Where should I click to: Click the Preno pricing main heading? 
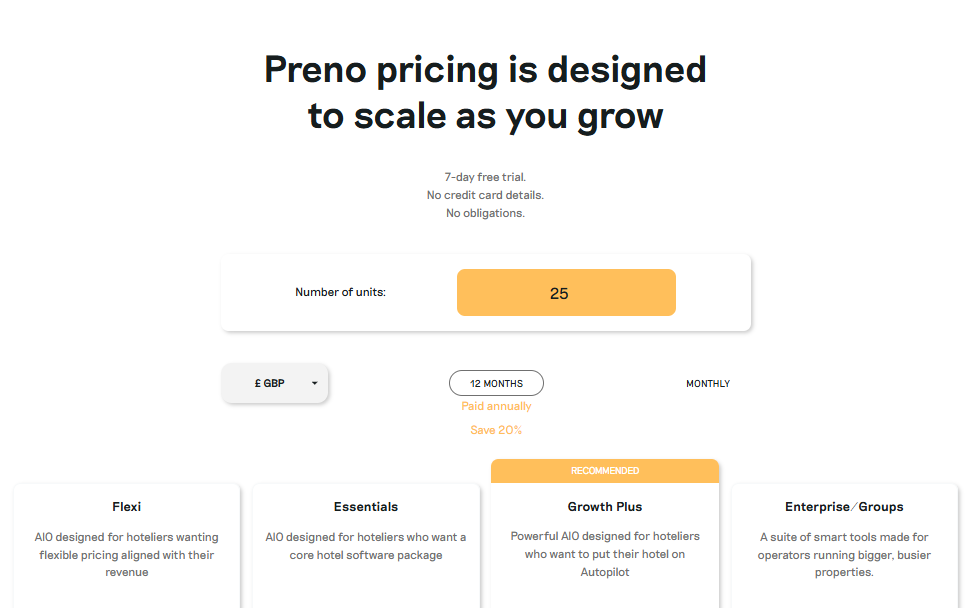(485, 92)
